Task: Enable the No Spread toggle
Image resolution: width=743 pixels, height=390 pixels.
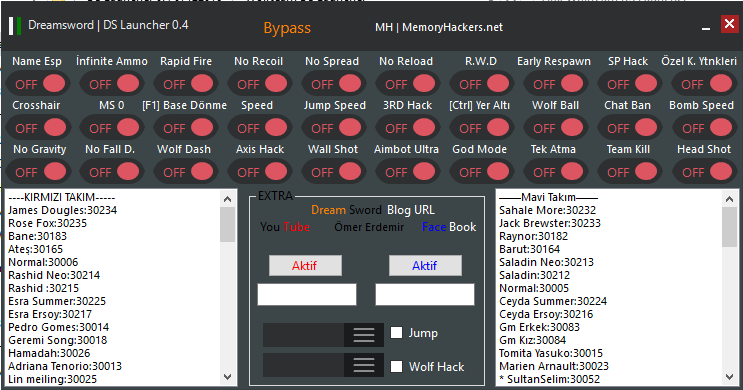Action: (334, 84)
